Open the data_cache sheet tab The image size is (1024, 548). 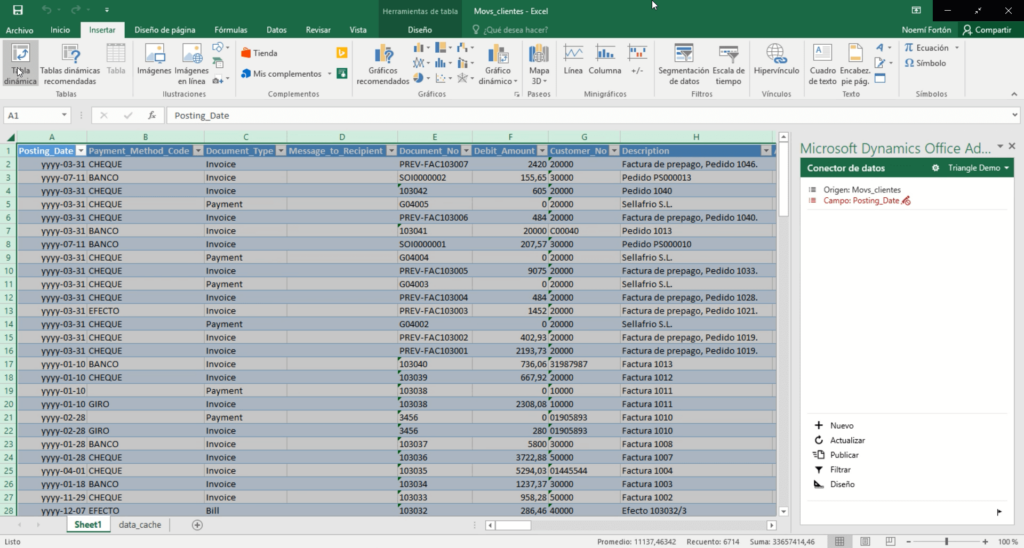[x=140, y=525]
